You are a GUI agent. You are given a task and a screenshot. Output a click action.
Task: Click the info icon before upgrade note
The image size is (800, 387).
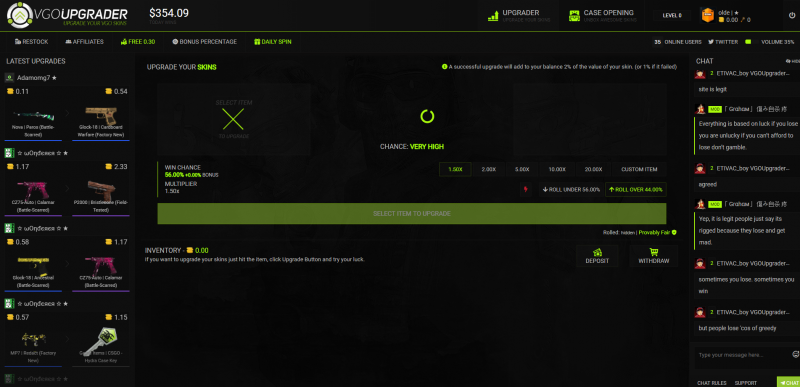(444, 67)
